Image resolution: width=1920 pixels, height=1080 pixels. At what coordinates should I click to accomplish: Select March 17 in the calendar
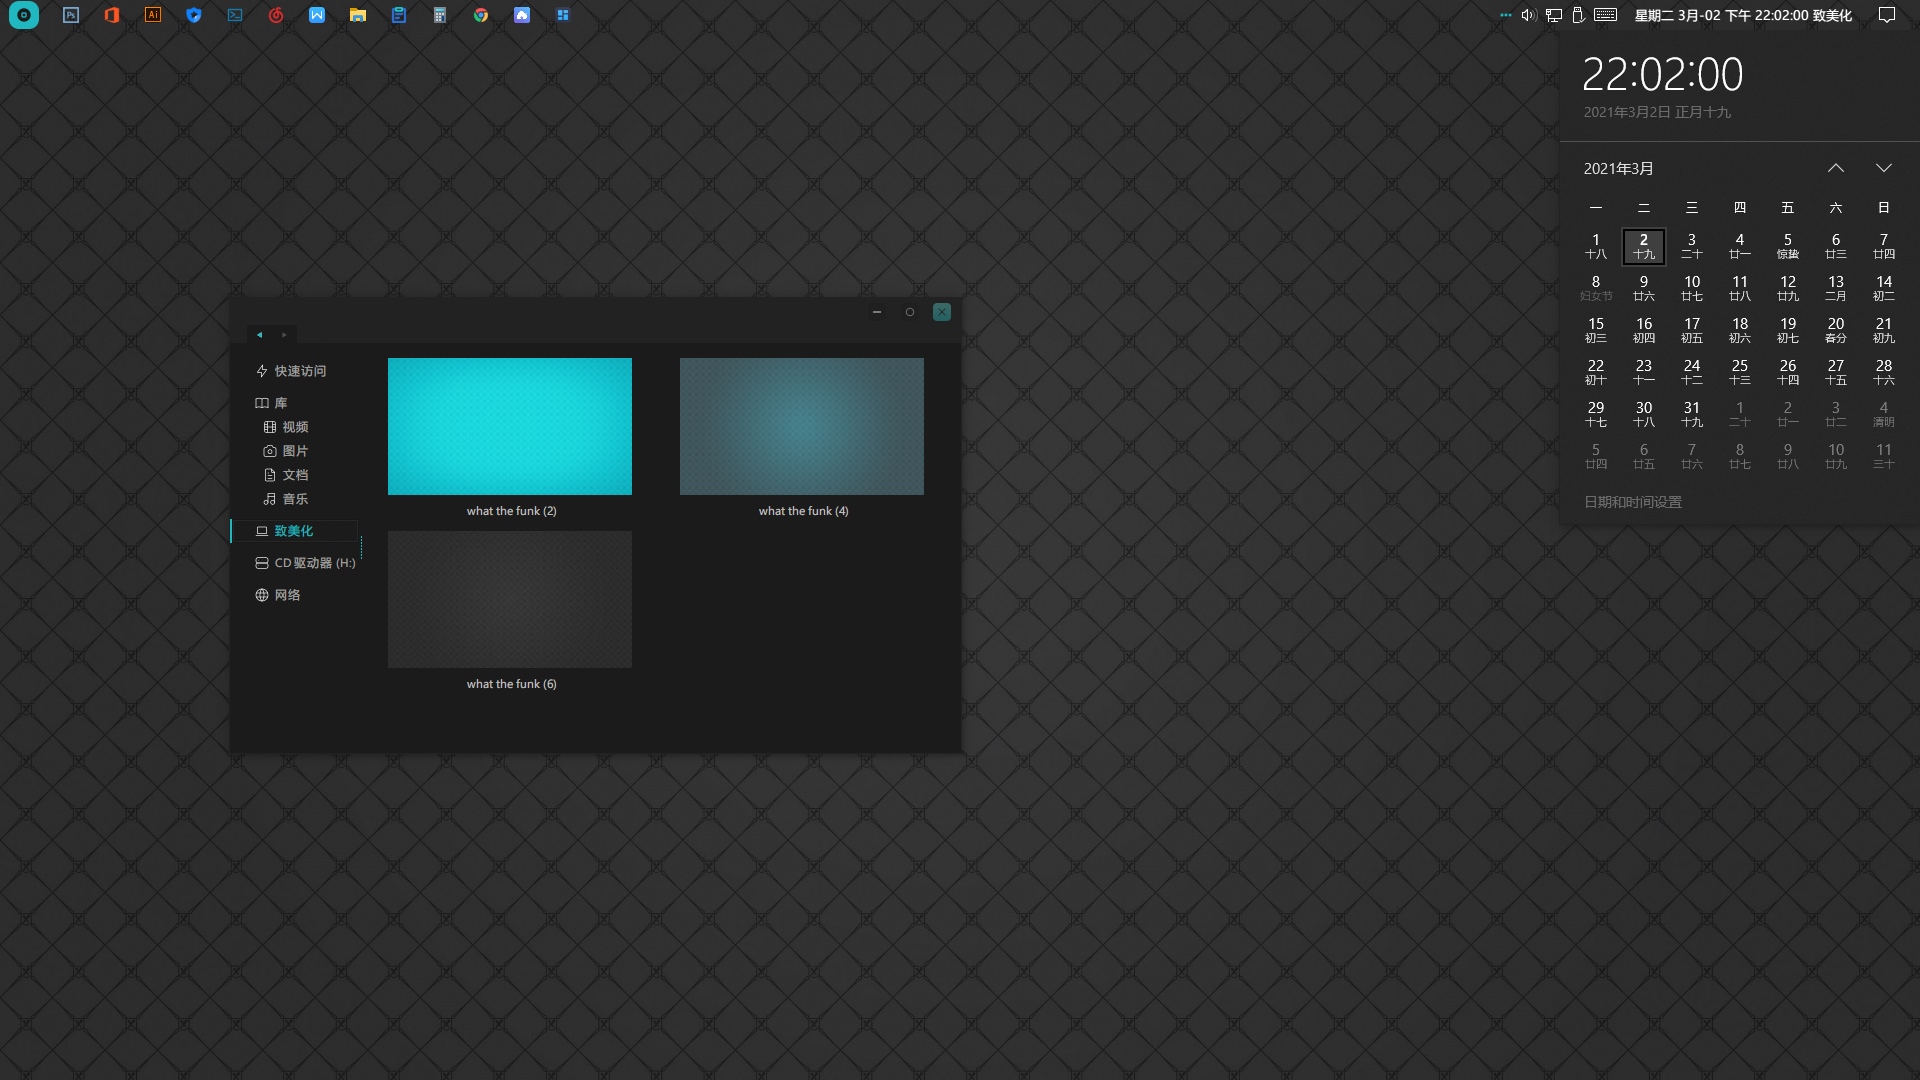coord(1692,330)
